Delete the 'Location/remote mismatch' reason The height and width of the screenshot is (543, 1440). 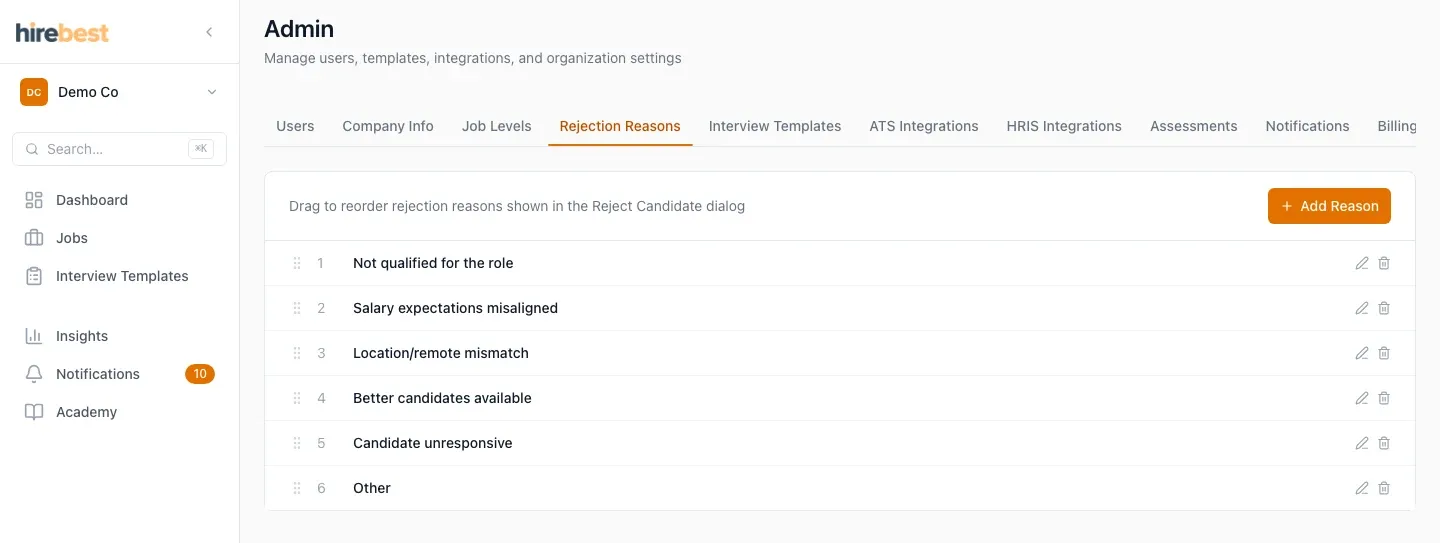point(1384,353)
